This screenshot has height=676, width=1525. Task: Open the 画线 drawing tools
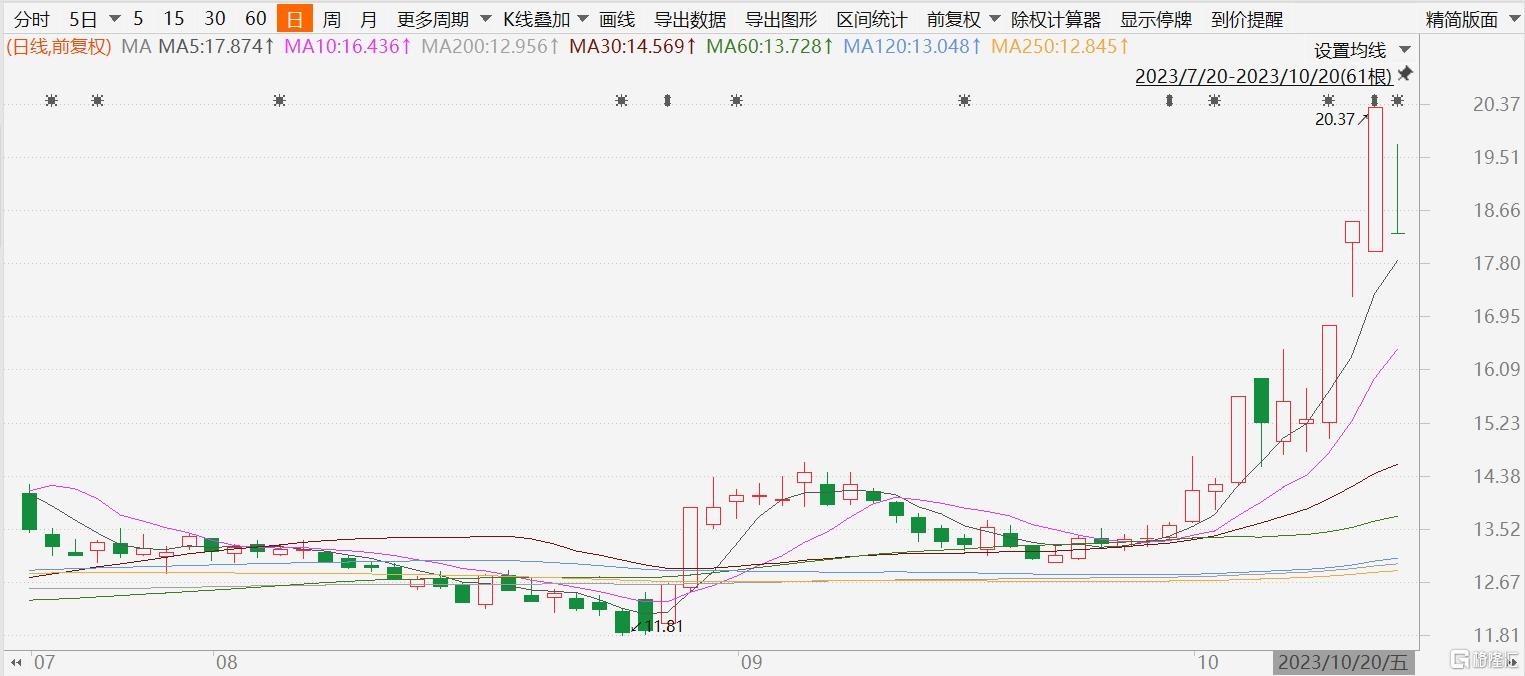point(617,19)
